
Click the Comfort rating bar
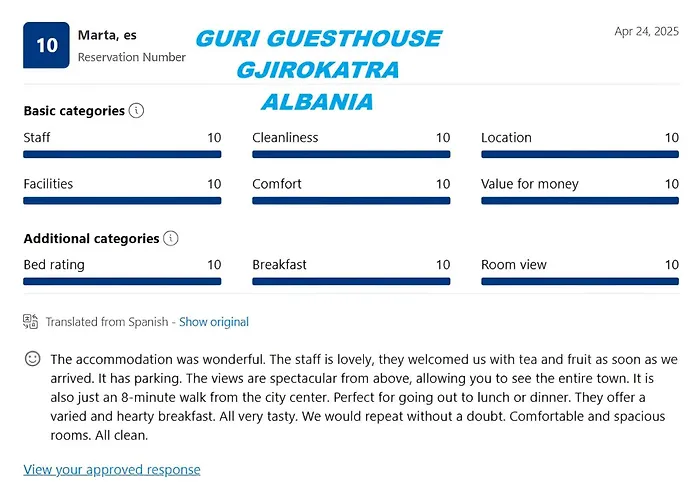coord(351,201)
